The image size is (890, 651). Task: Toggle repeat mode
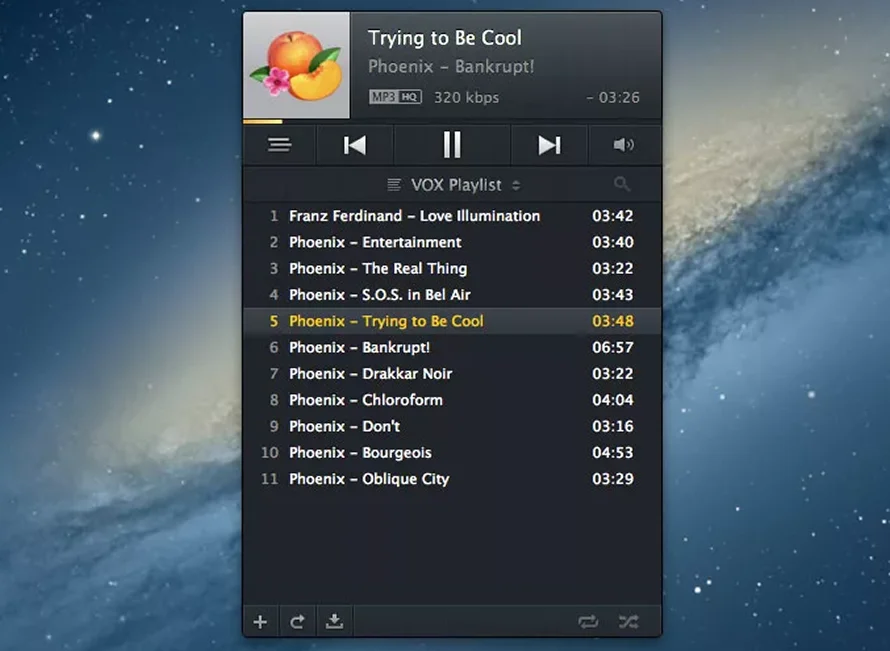[588, 622]
